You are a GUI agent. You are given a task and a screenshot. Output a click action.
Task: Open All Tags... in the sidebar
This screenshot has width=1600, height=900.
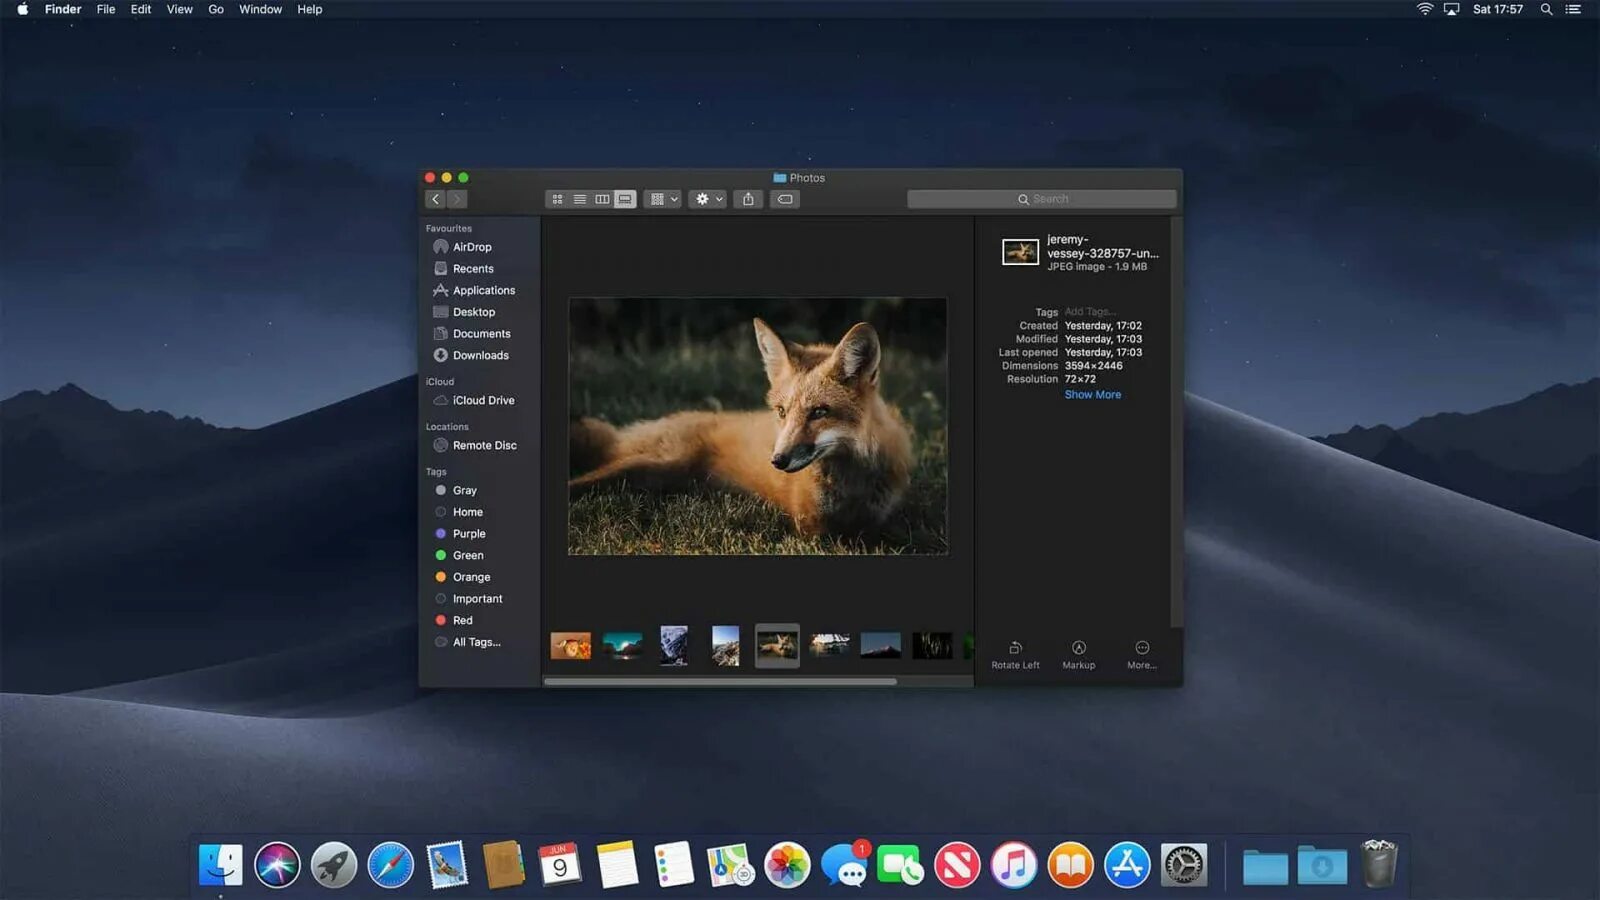pyautogui.click(x=476, y=642)
